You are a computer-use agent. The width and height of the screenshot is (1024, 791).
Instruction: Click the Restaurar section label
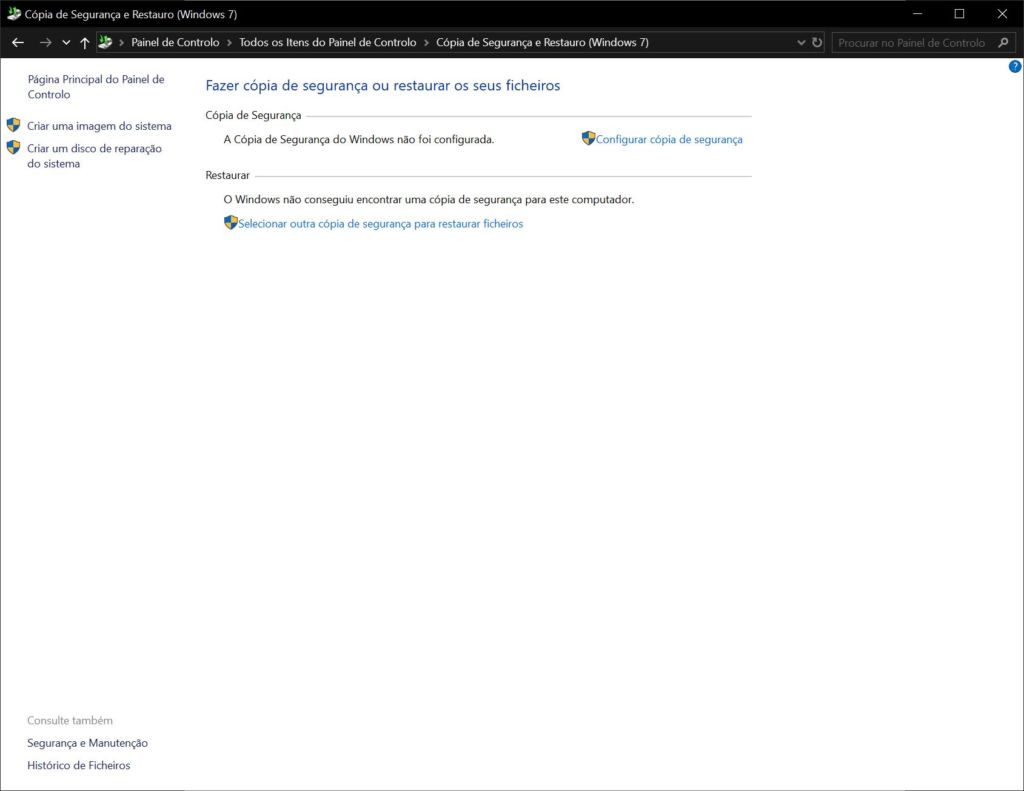coord(227,175)
